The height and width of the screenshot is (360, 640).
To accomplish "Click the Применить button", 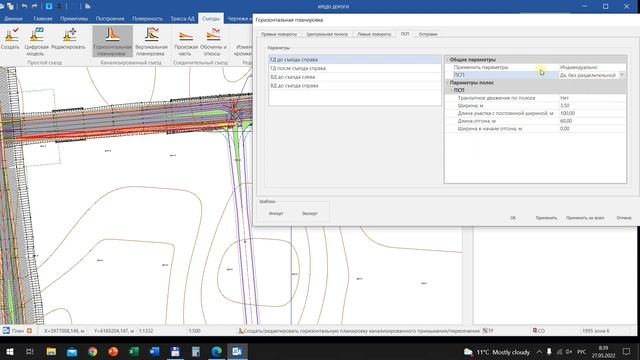I will pos(546,218).
